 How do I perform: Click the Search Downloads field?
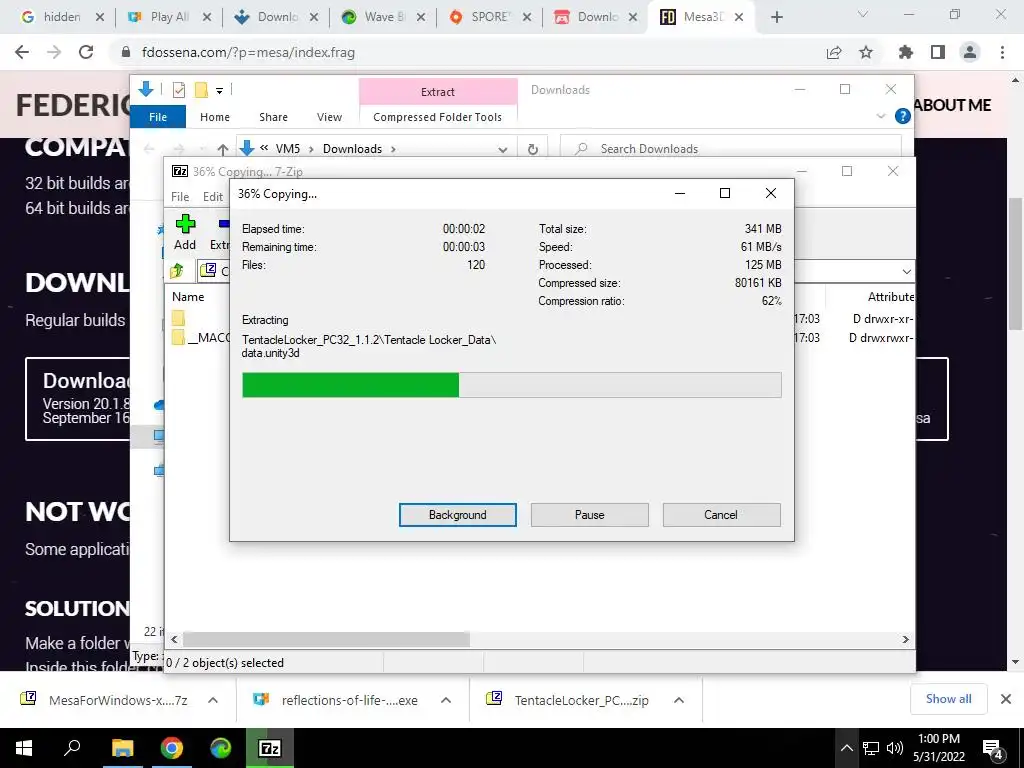tap(731, 149)
